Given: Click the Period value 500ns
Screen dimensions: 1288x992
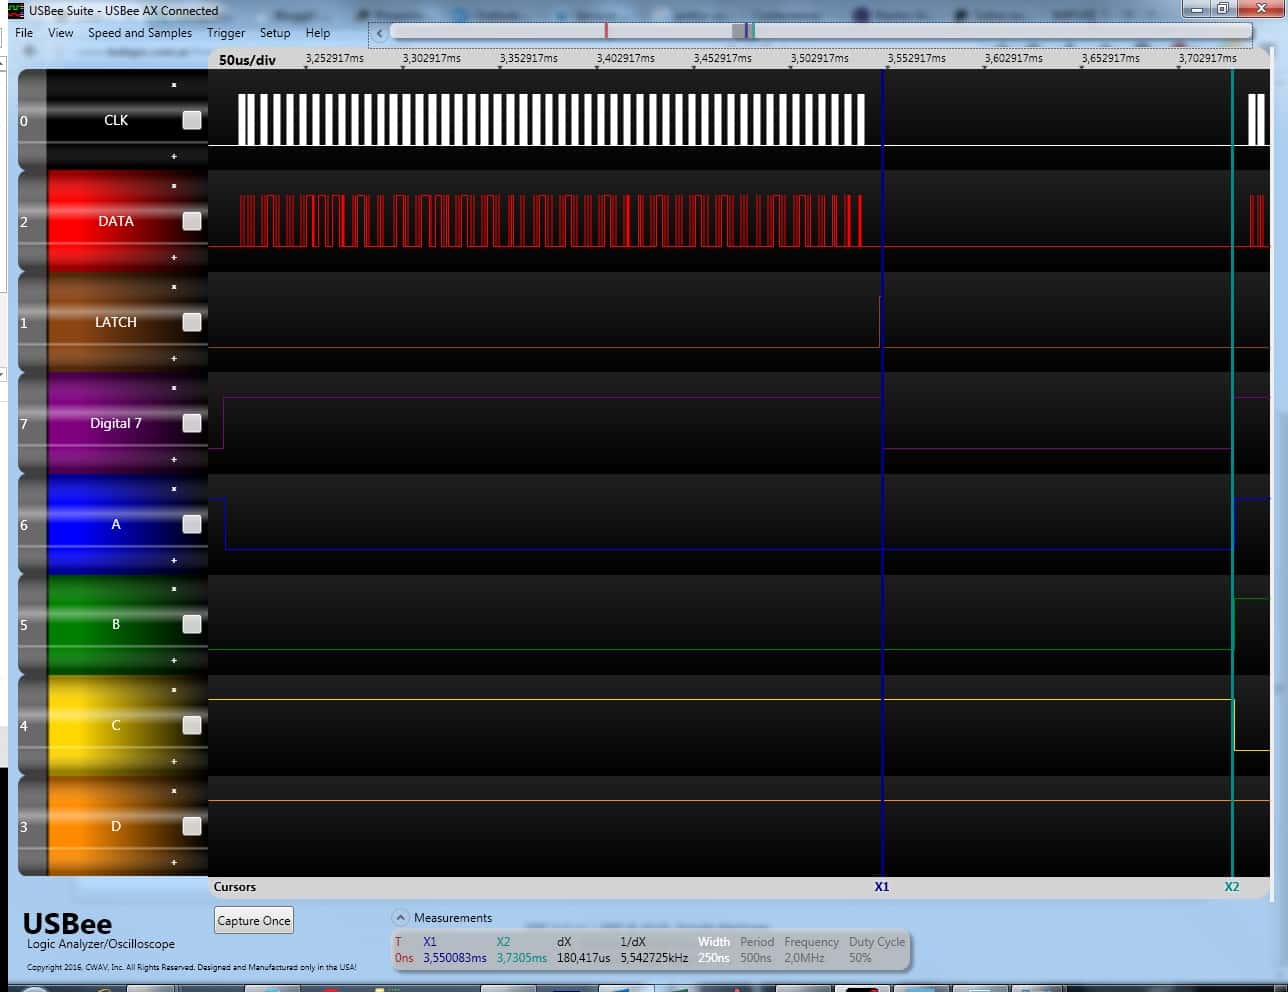Looking at the screenshot, I should click(756, 958).
